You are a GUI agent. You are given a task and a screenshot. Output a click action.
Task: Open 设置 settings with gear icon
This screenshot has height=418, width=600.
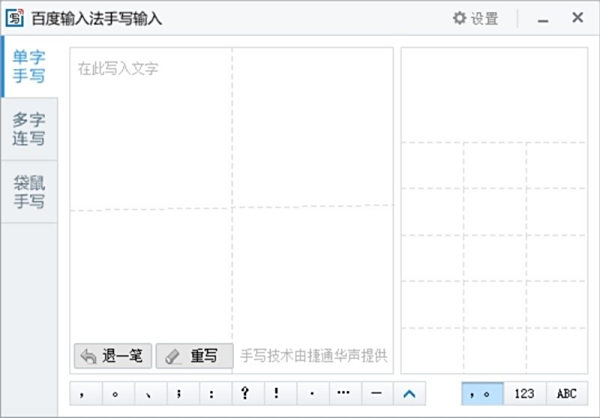[475, 18]
